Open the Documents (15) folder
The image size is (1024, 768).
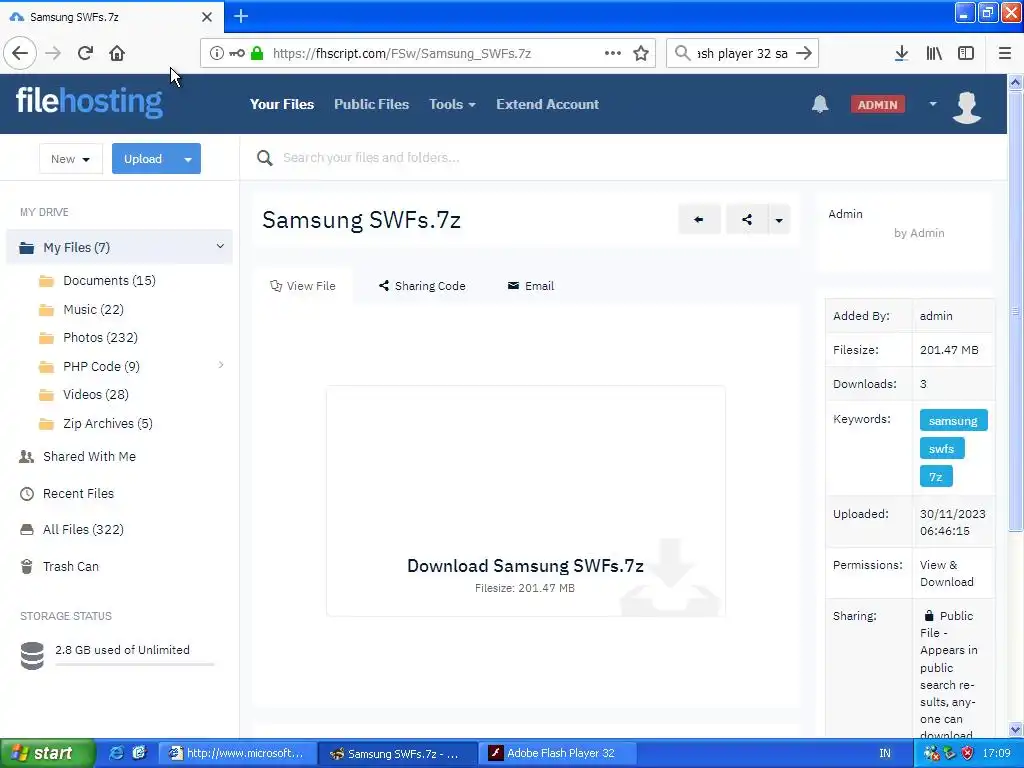coord(109,281)
